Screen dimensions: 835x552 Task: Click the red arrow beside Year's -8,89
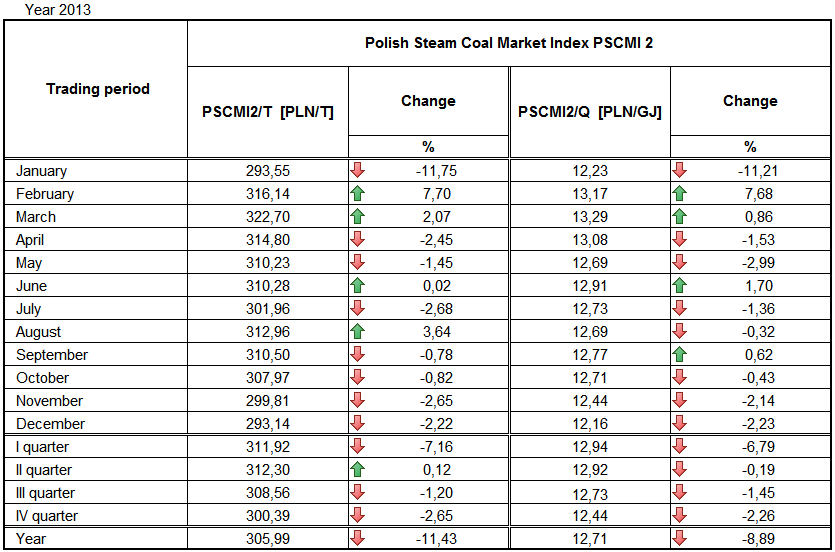(x=680, y=539)
